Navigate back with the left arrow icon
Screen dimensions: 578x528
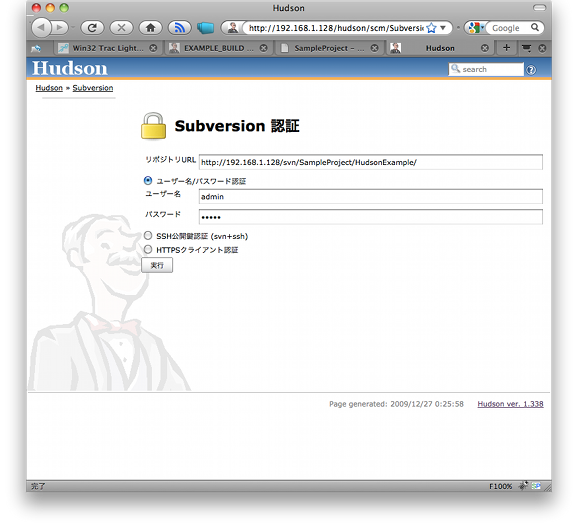tap(41, 28)
